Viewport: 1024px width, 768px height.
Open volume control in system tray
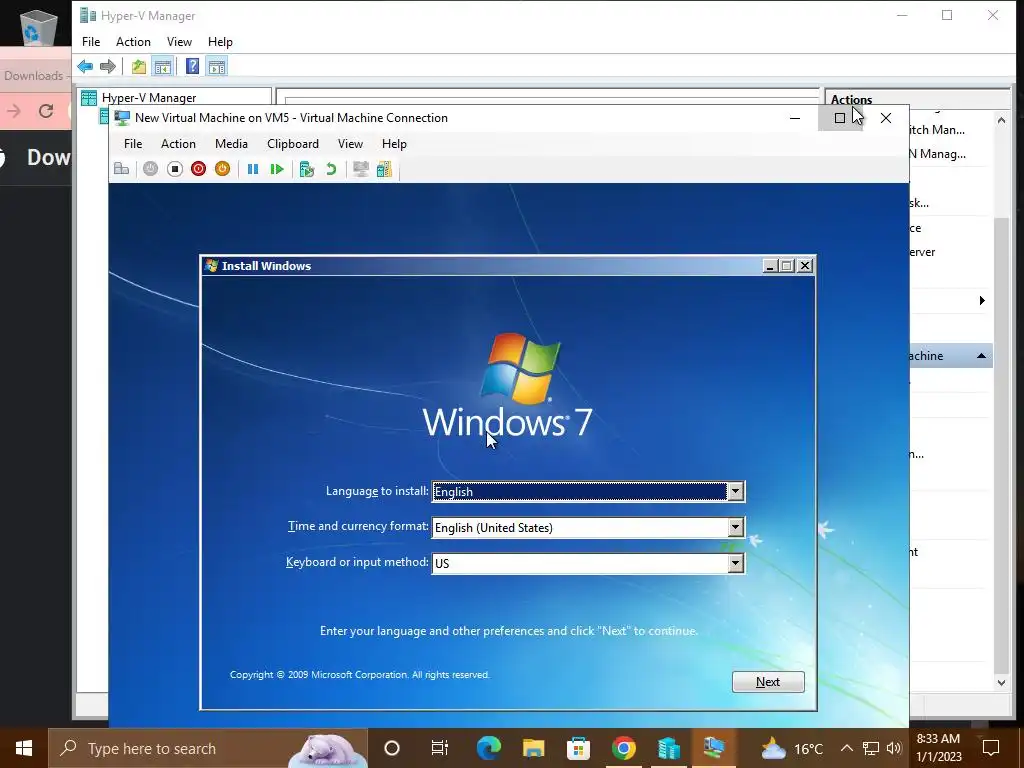[x=894, y=748]
